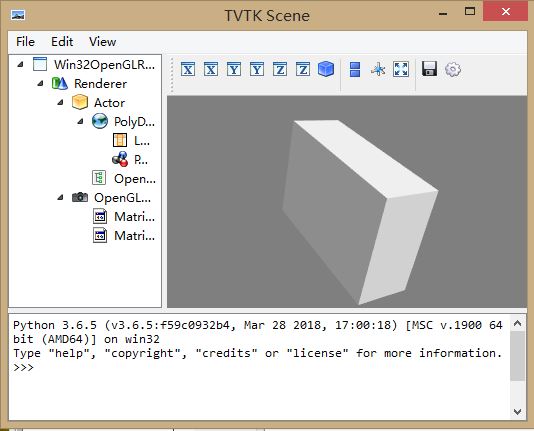Select the PolyD... globe icon
The width and height of the screenshot is (534, 431).
100,121
